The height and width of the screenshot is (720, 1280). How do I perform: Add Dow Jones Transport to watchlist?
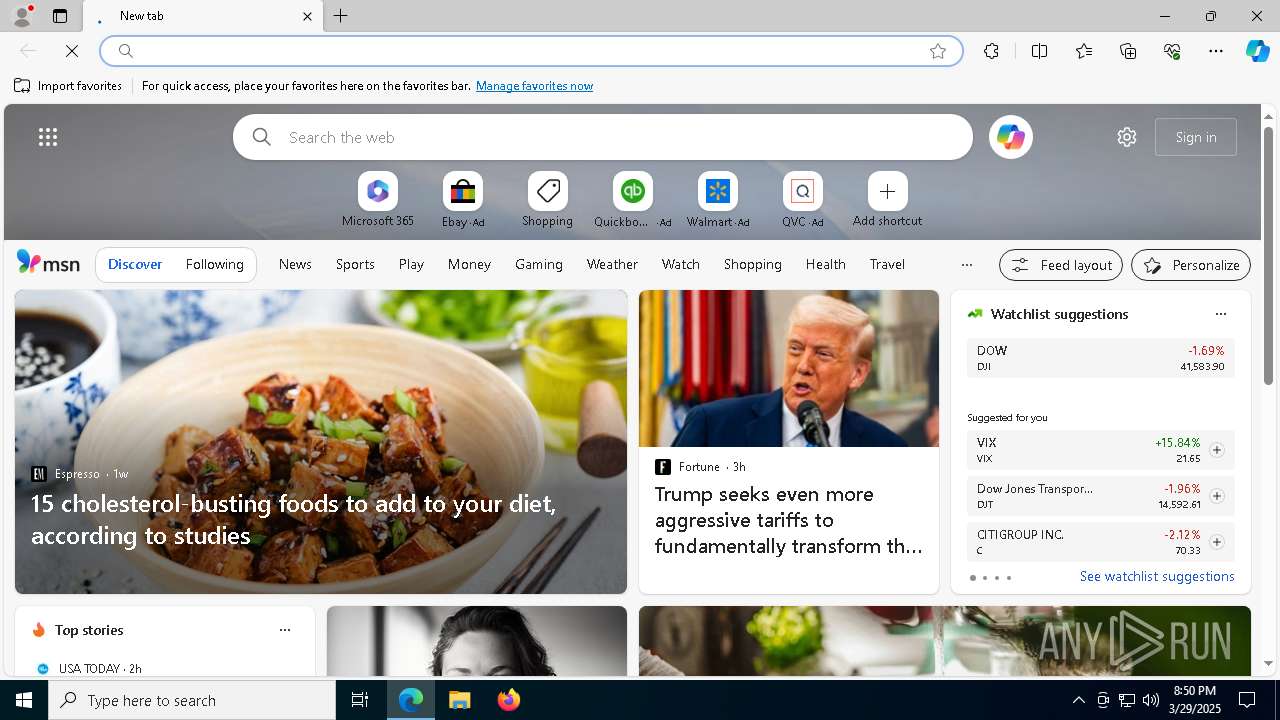[1216, 496]
